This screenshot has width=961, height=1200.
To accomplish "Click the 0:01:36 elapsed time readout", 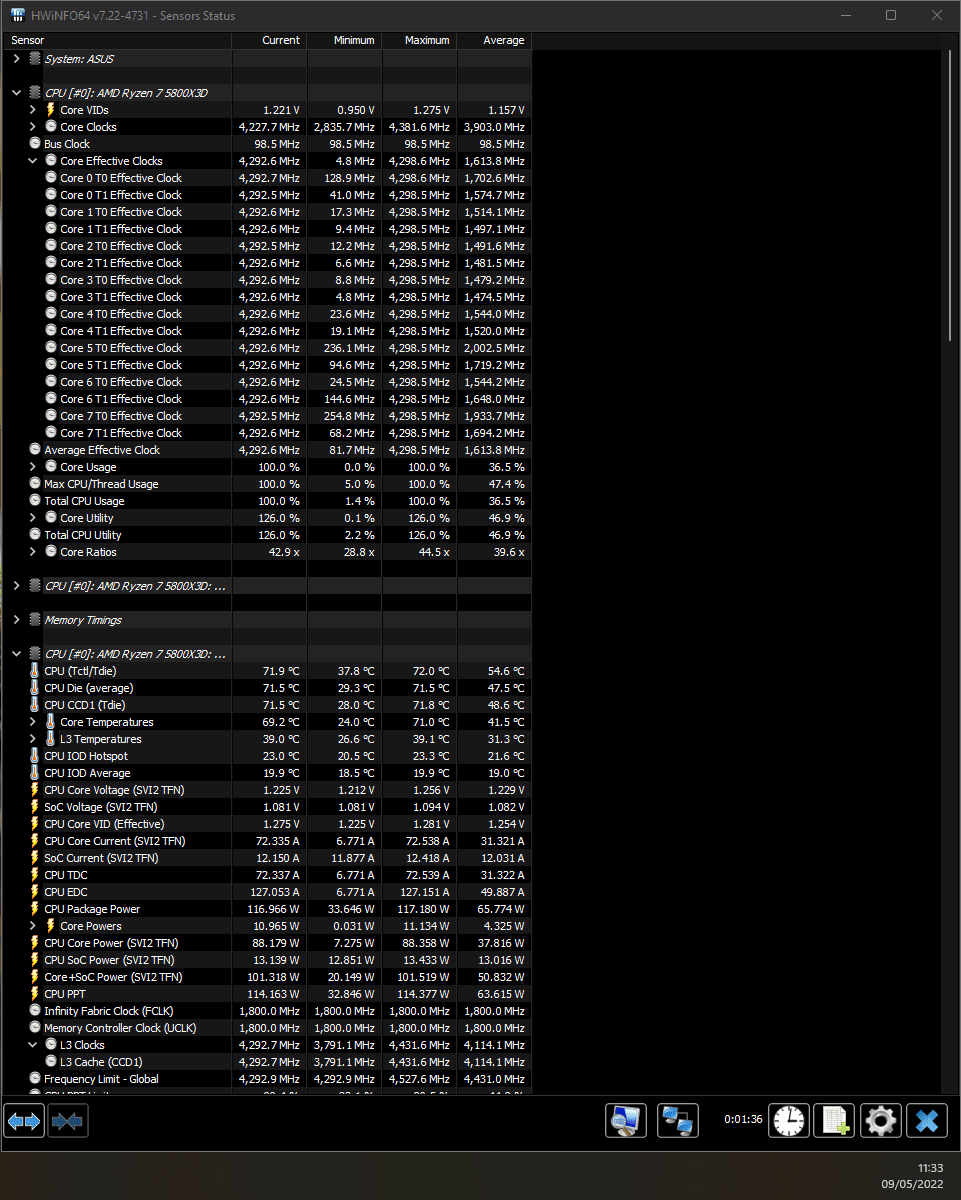I will (742, 1120).
